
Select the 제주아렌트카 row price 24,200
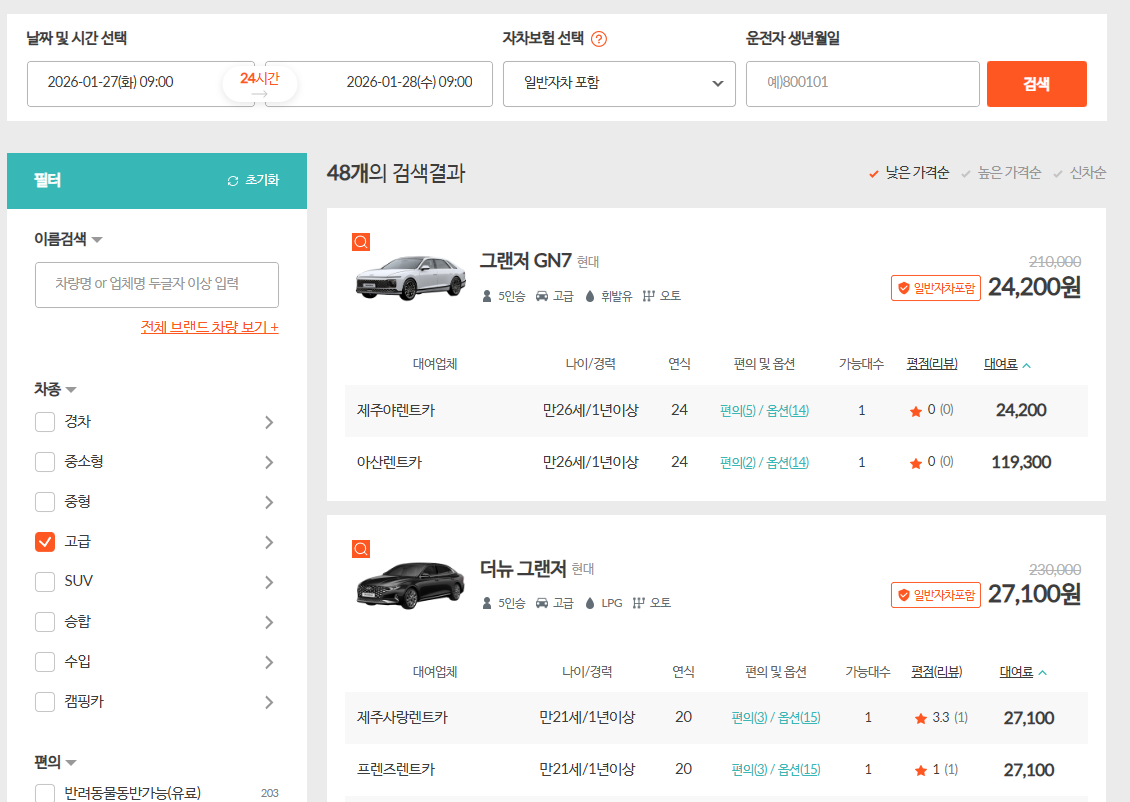(1020, 411)
